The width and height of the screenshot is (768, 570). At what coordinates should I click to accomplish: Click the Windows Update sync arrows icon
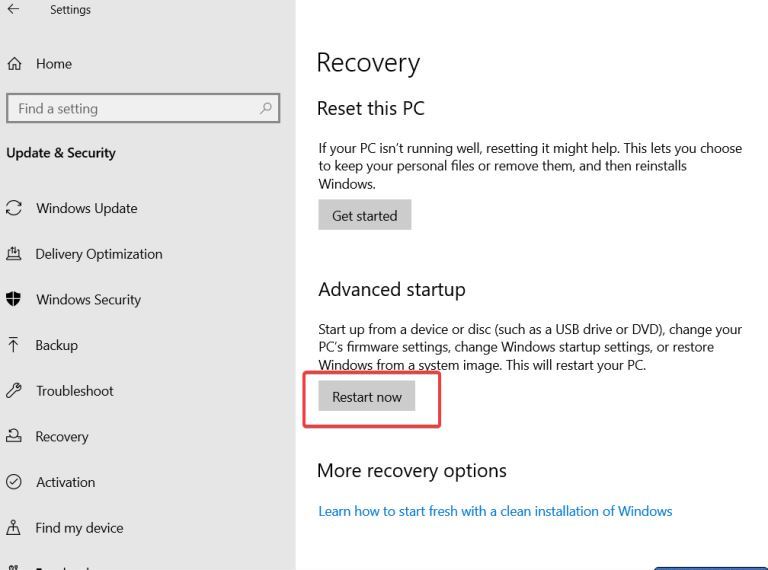pyautogui.click(x=14, y=208)
